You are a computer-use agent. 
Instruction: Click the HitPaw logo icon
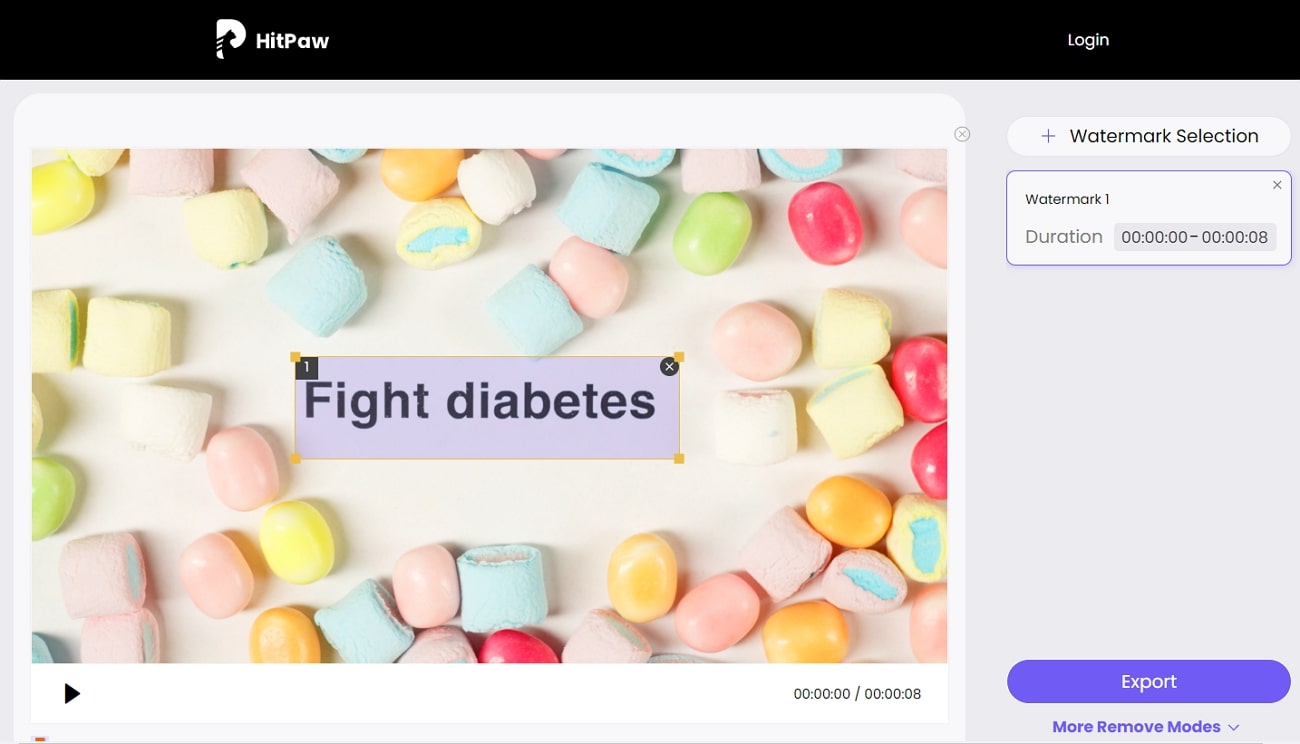231,39
